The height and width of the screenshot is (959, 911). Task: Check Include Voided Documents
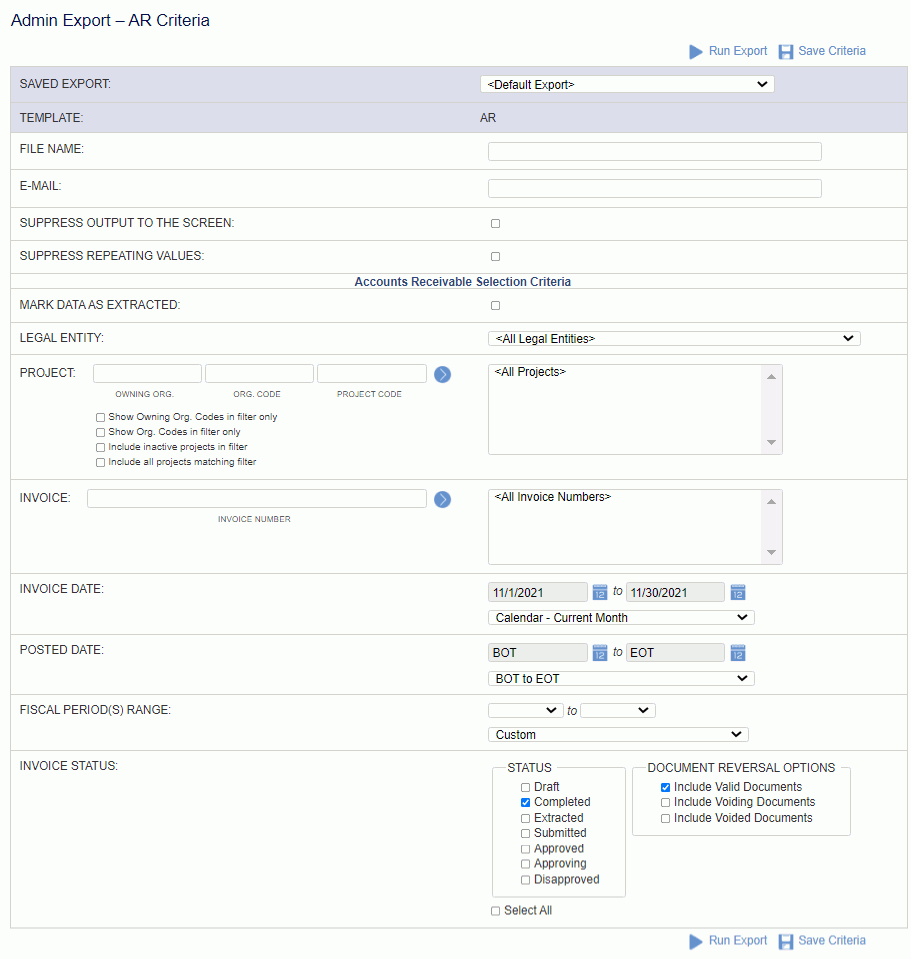click(665, 818)
